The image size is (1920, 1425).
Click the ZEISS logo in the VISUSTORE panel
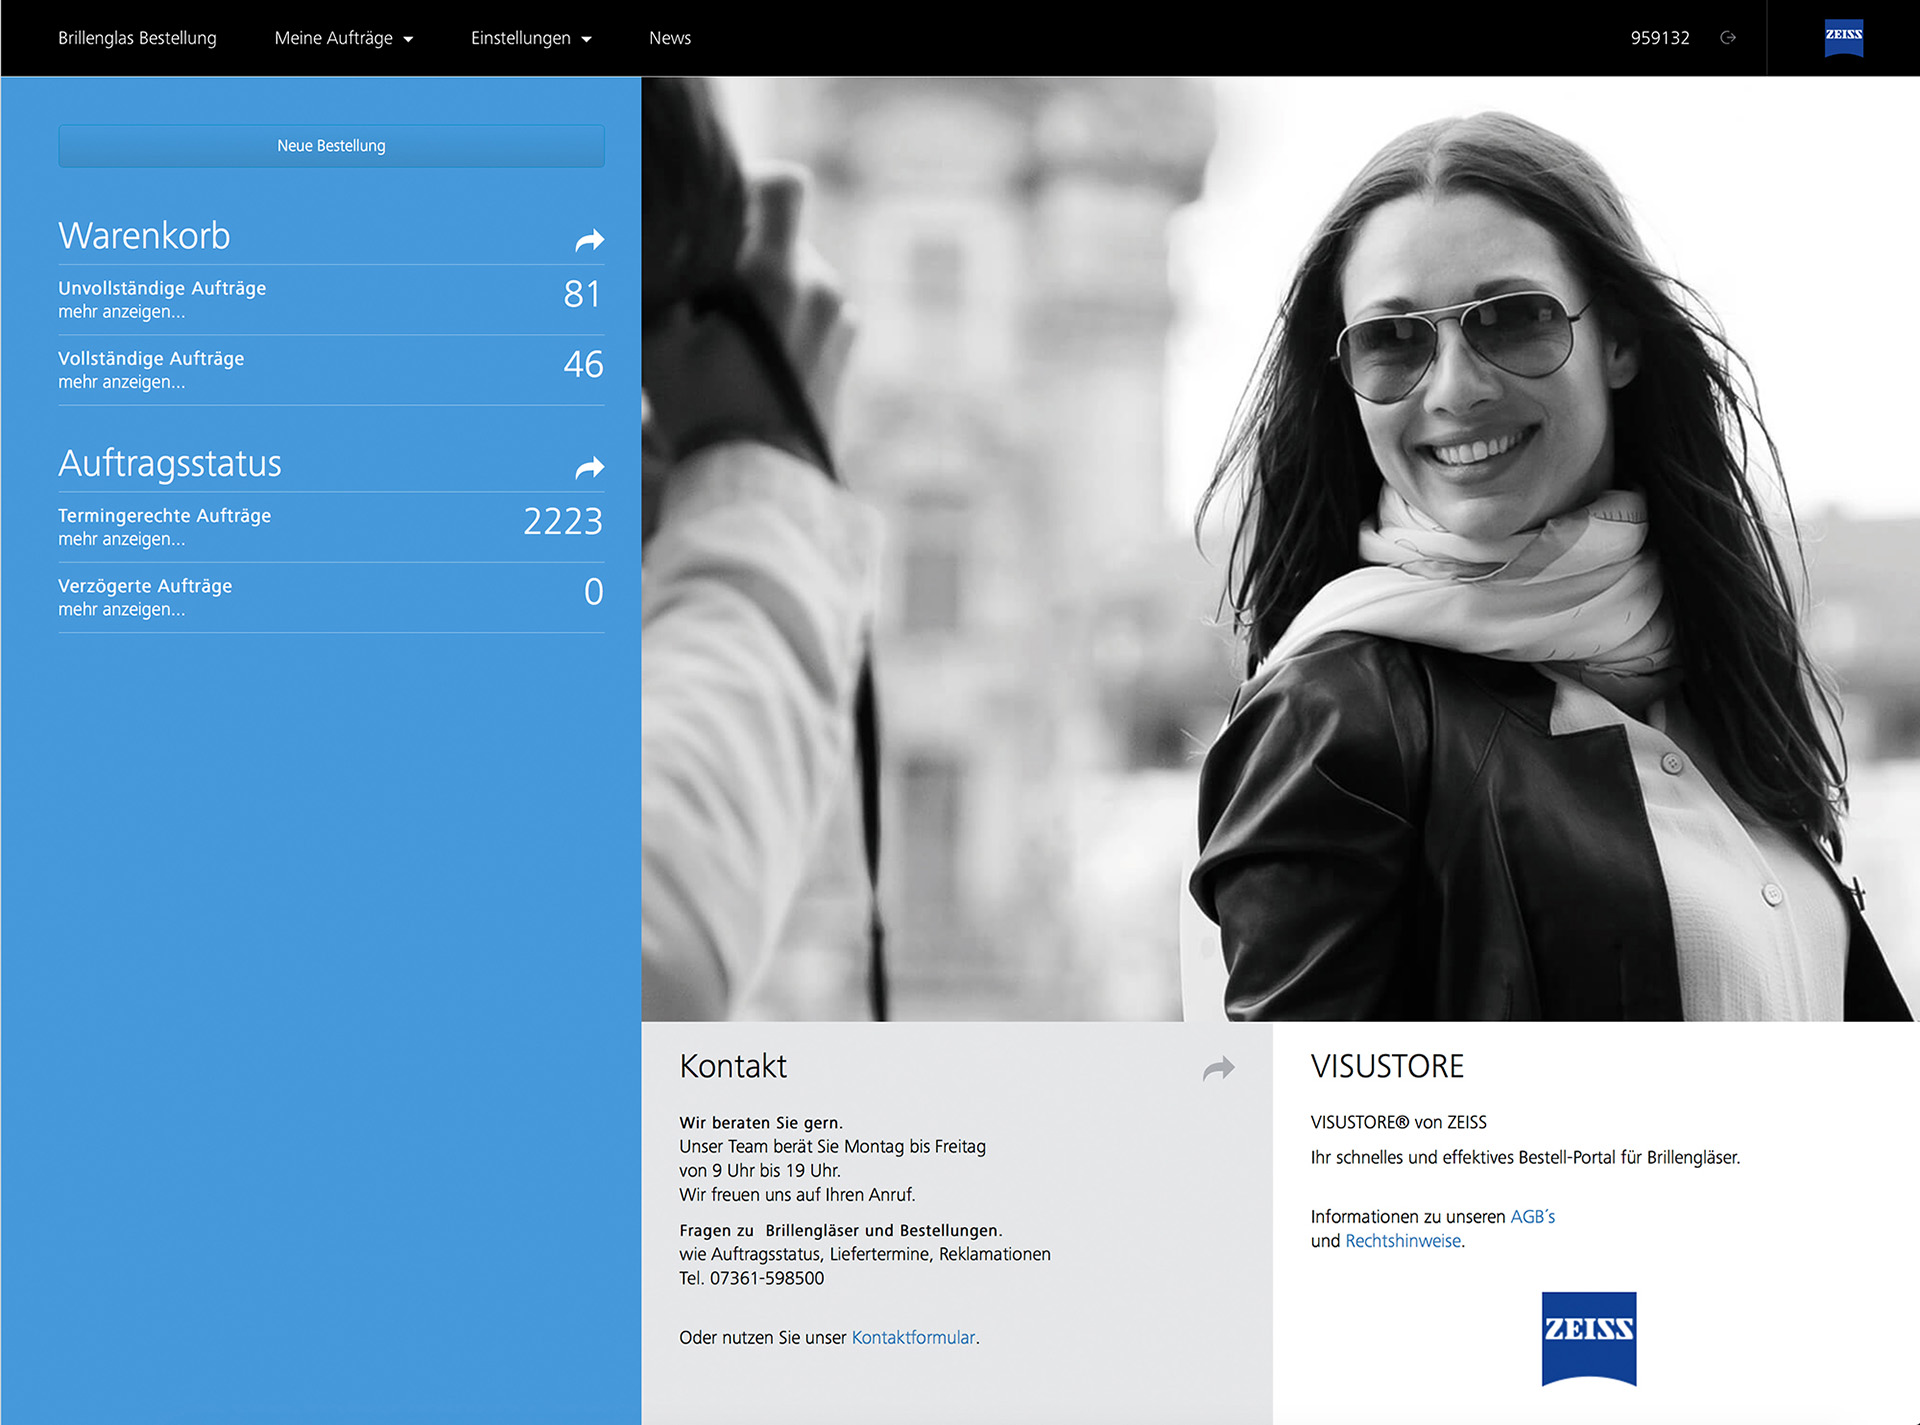[x=1589, y=1339]
